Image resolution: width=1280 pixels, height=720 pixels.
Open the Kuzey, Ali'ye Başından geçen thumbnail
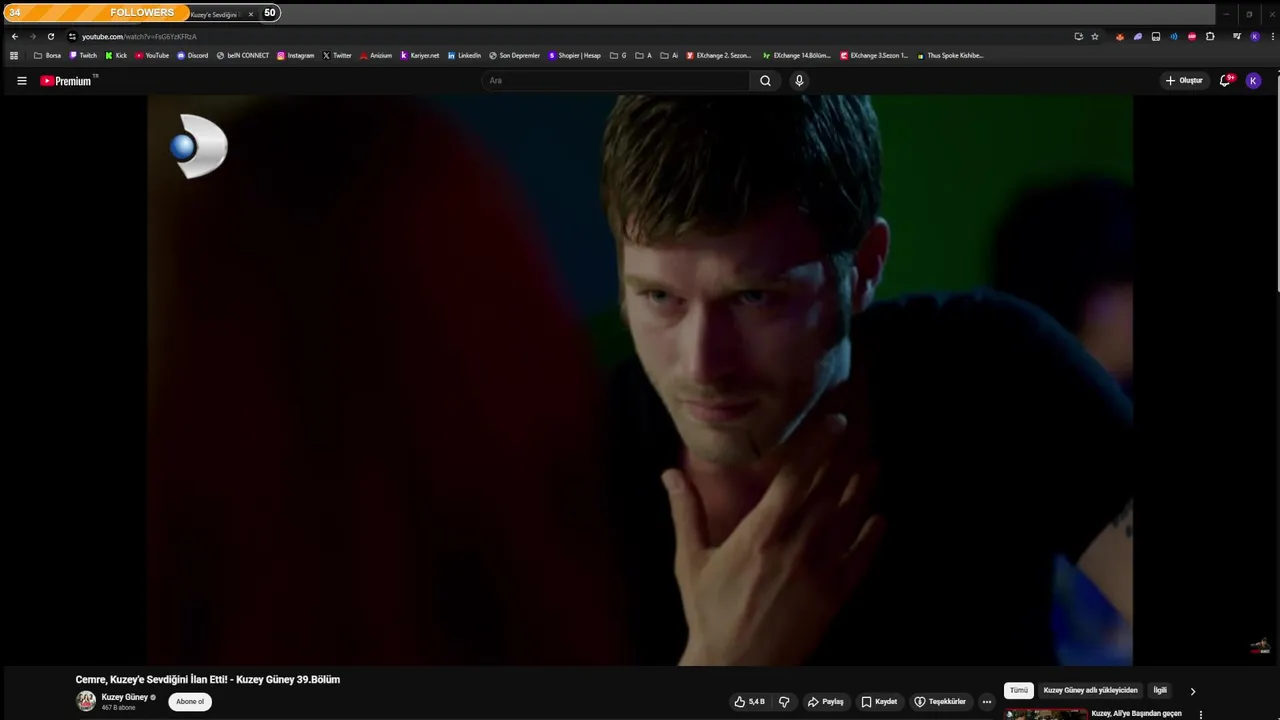coord(1046,714)
